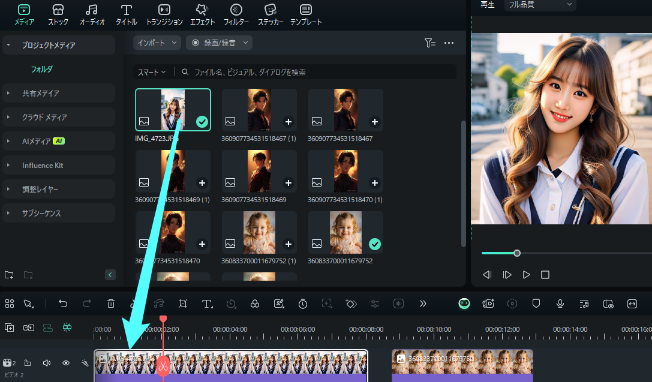Open the audio mixer icon
Viewport: 652px width, 382px height.
(584, 304)
